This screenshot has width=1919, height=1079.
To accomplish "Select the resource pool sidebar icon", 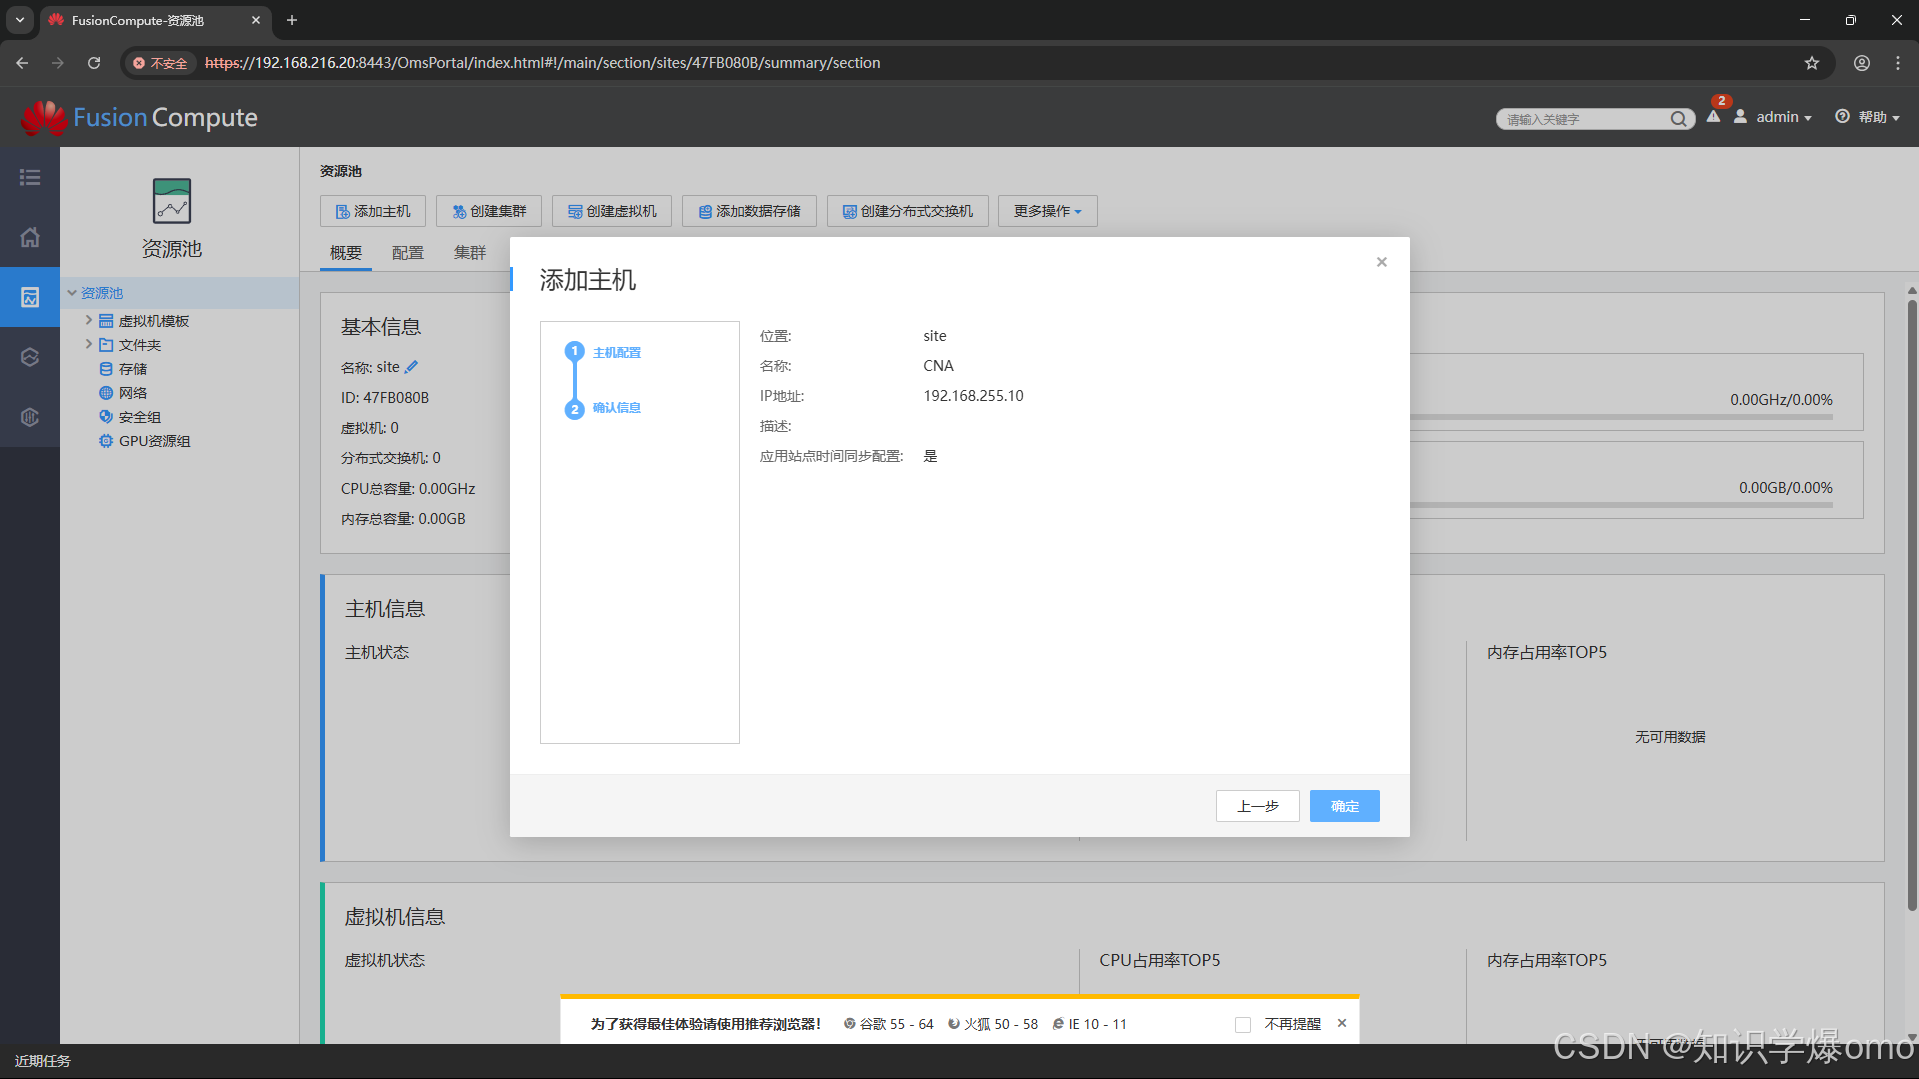I will point(30,297).
